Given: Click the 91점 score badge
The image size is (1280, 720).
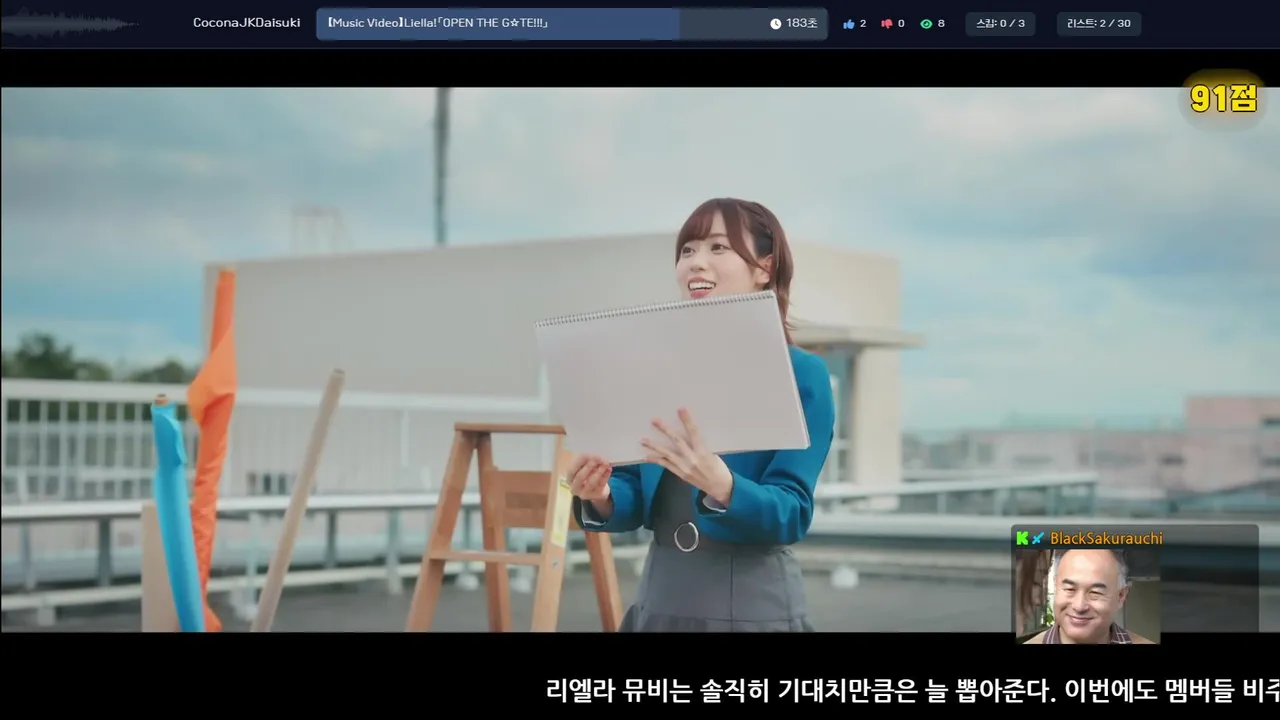Looking at the screenshot, I should 1223,99.
